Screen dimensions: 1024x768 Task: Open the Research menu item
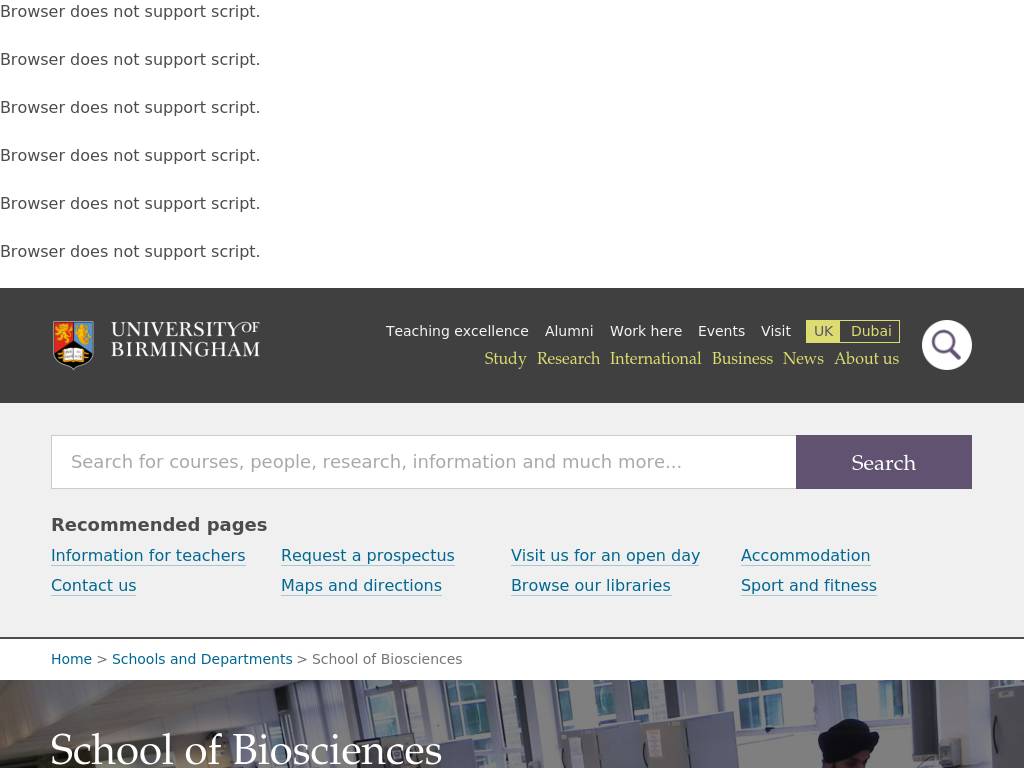click(568, 359)
